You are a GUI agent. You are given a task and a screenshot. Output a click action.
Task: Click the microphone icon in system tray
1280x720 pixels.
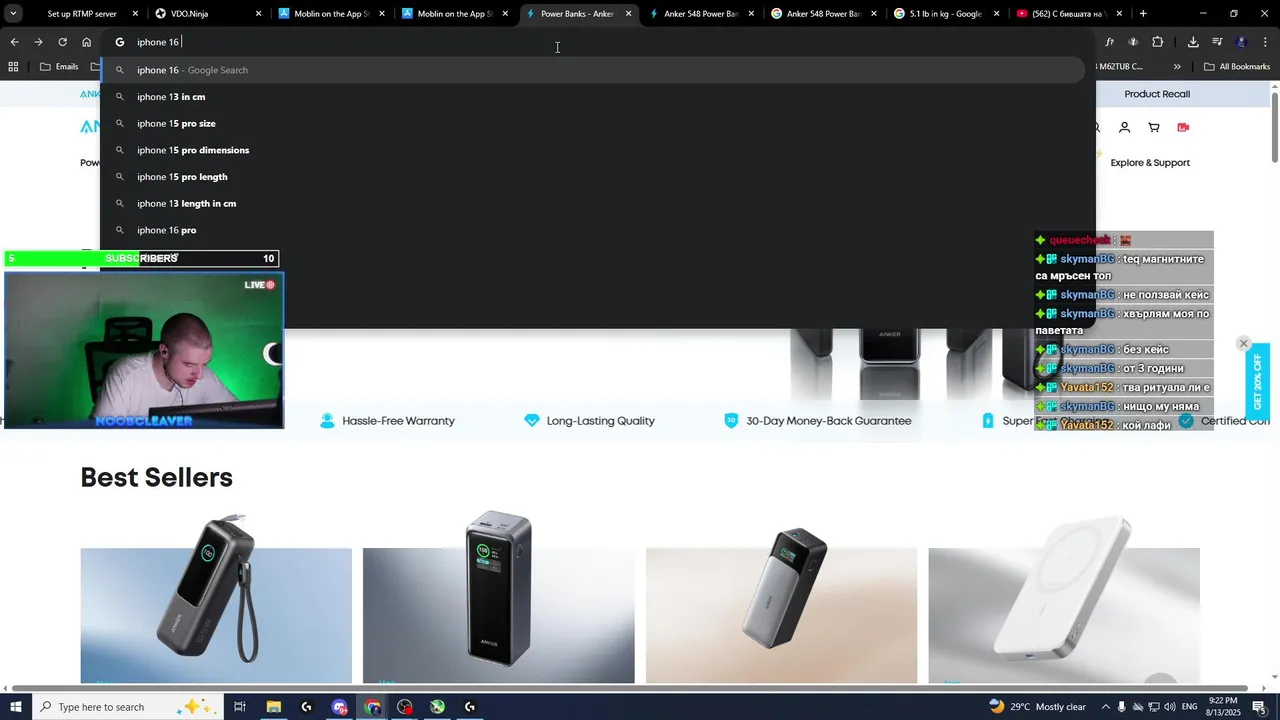pos(1121,707)
